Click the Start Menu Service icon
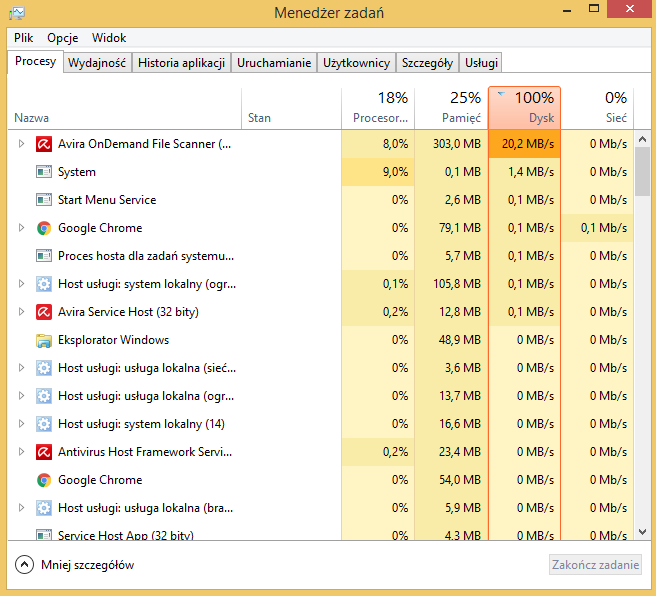This screenshot has height=596, width=656. coord(44,200)
